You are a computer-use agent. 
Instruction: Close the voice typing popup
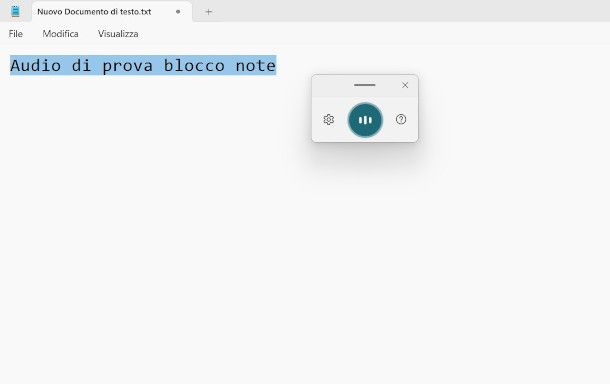[x=405, y=85]
